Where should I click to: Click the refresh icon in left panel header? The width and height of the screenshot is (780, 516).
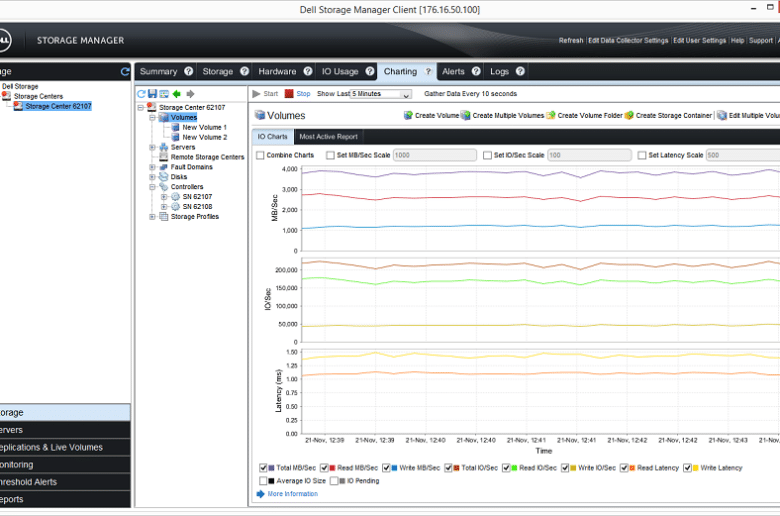(x=125, y=72)
